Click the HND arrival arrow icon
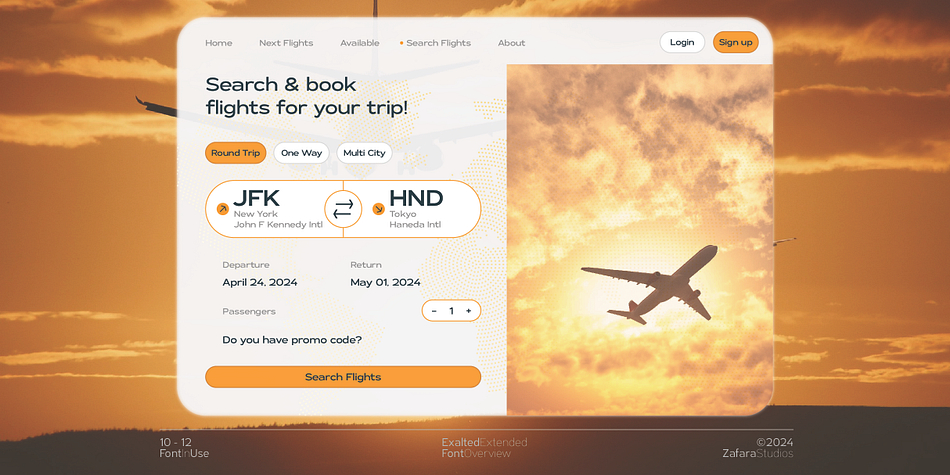Screen dimensions: 950x475 click(x=378, y=209)
